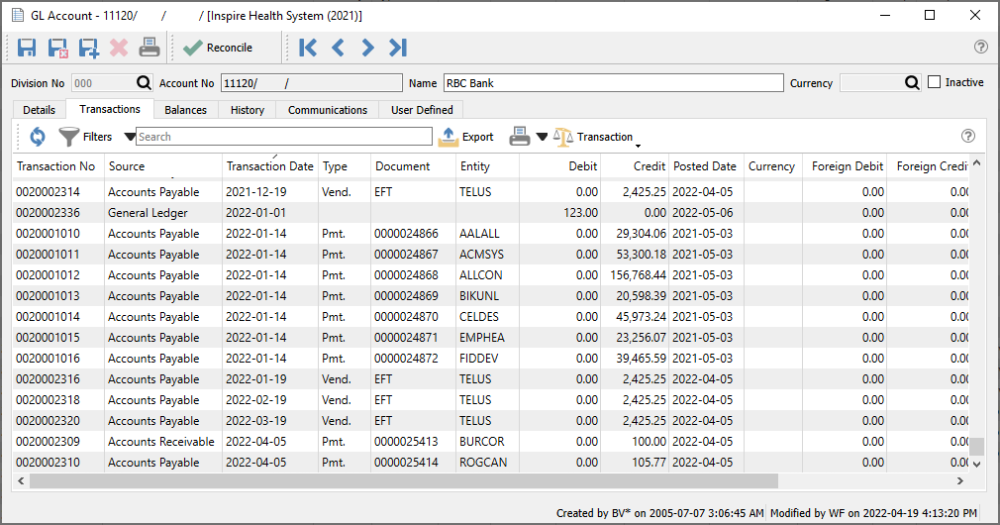
Task: Toggle the Inactive checkbox
Action: point(934,82)
